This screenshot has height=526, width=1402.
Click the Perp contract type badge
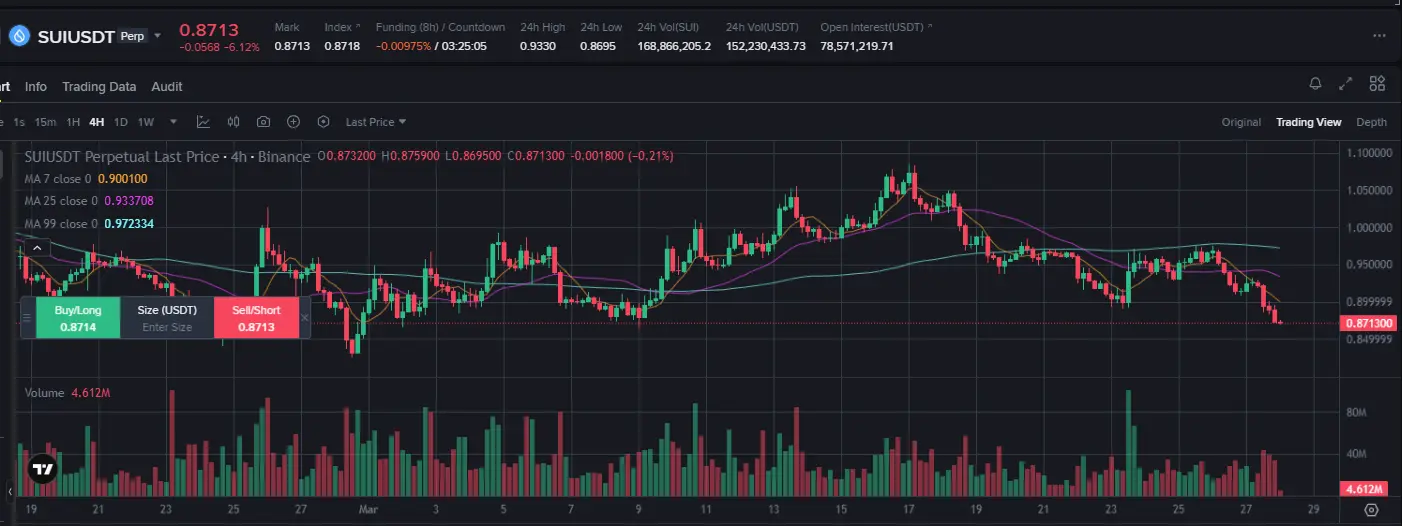tap(132, 36)
